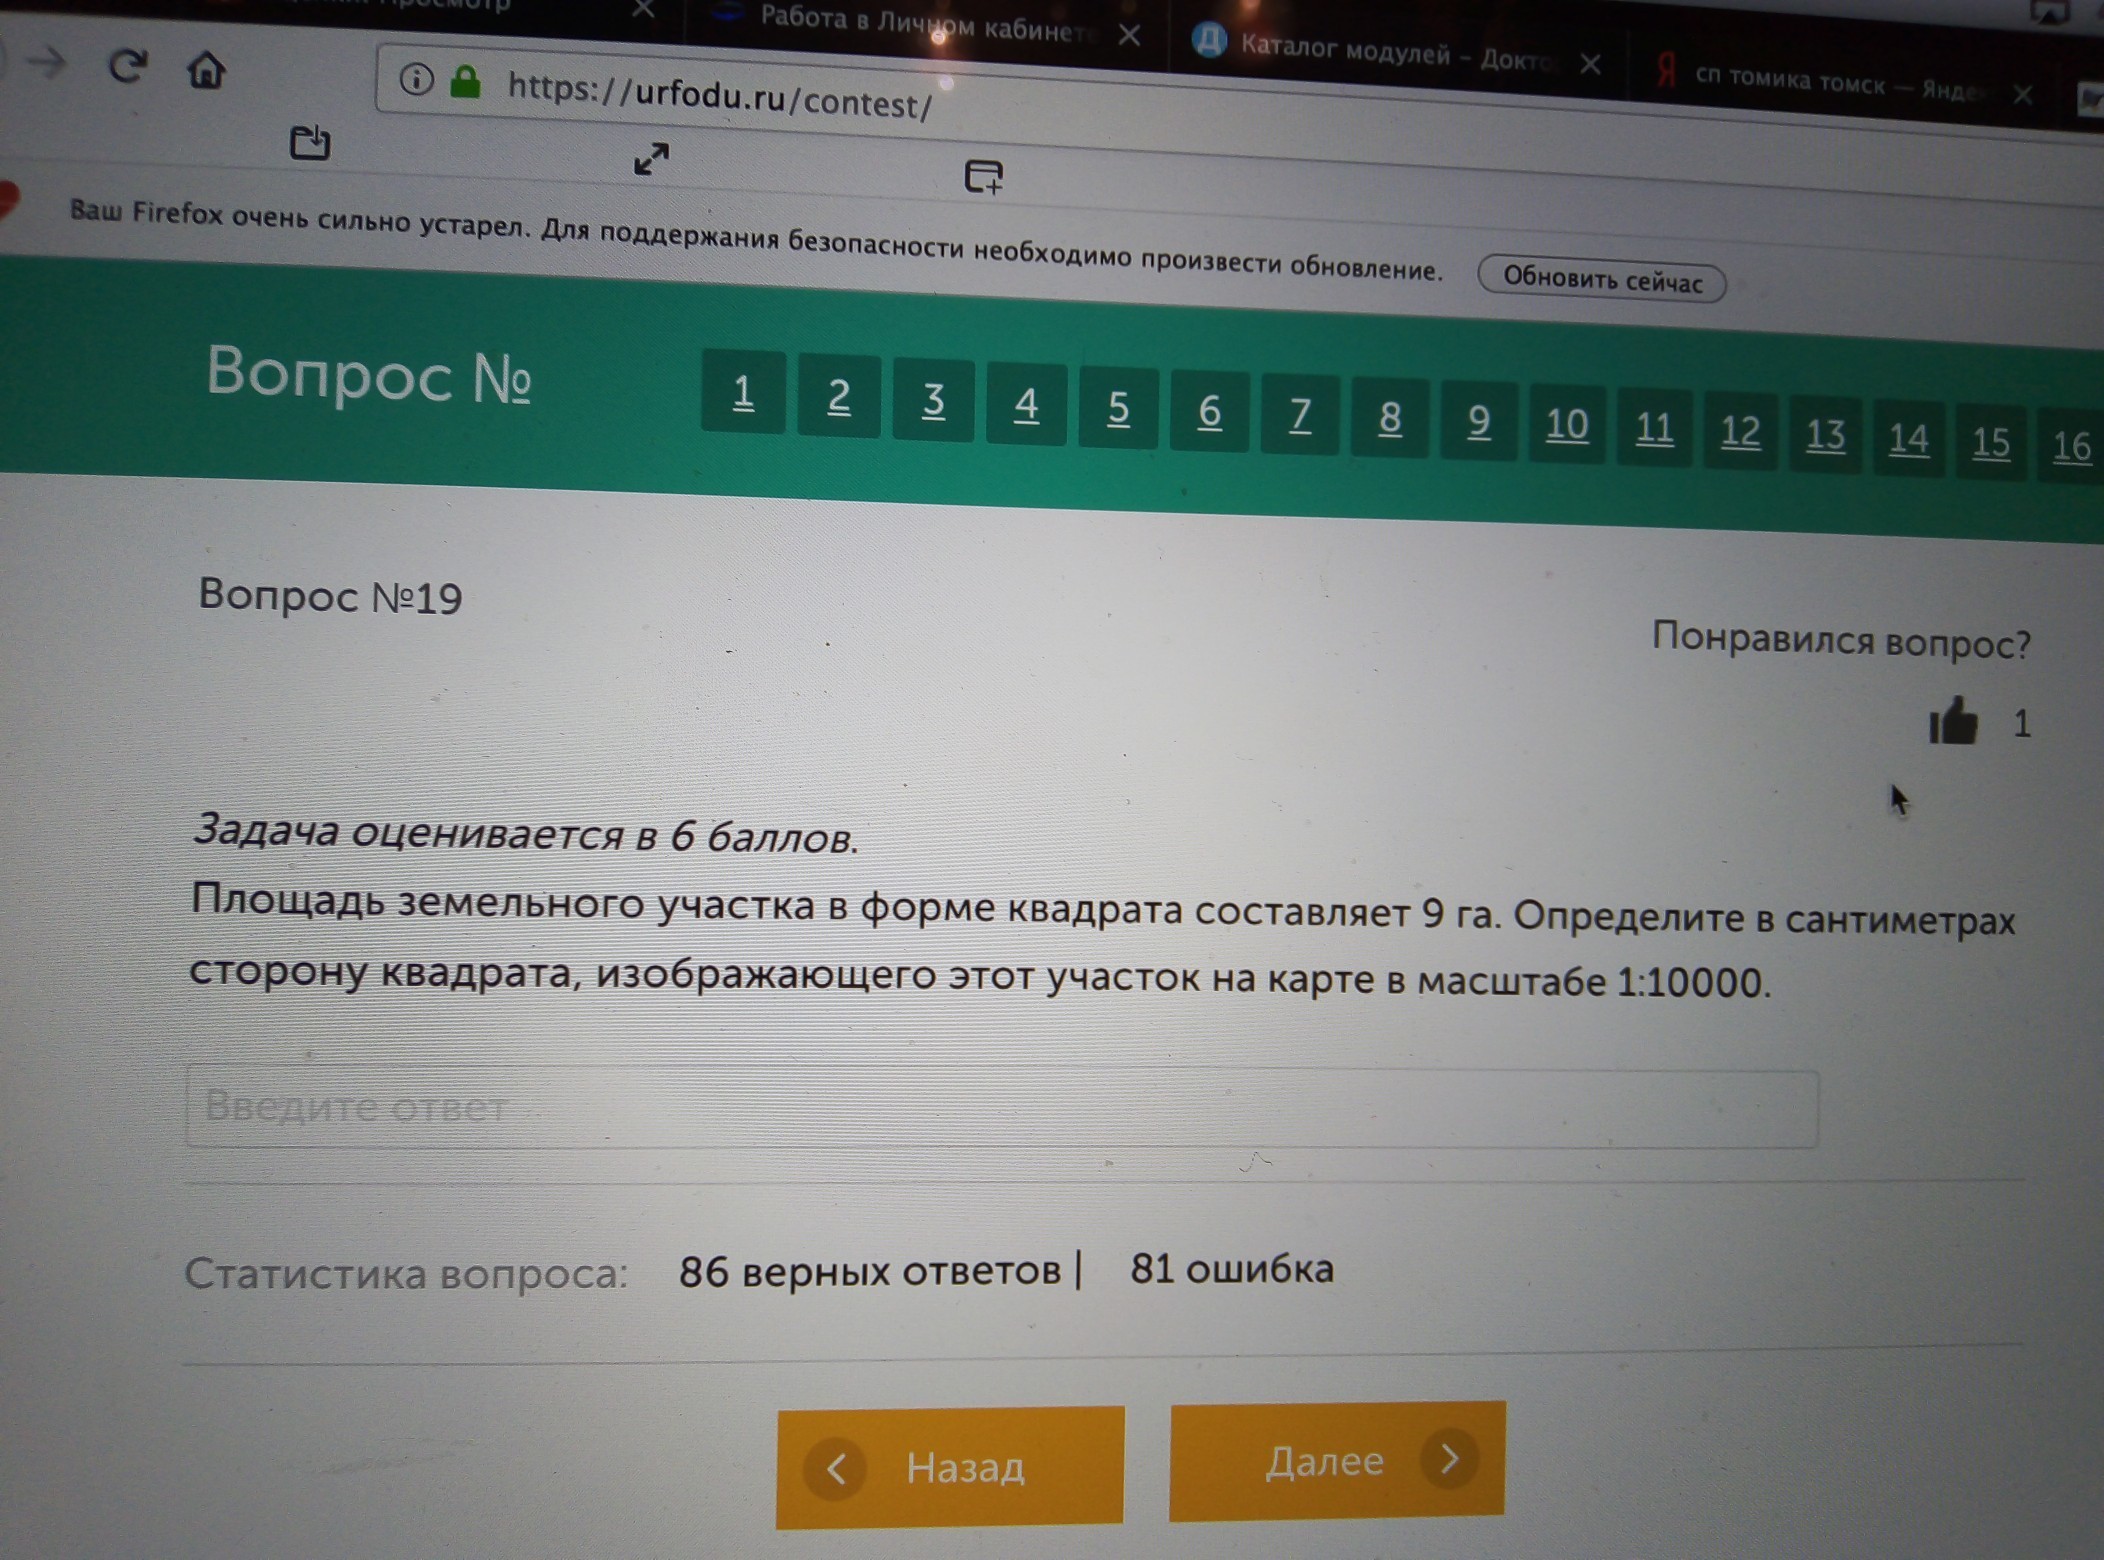Image resolution: width=2104 pixels, height=1560 pixels.
Task: Click the site information icon in address bar
Action: point(416,79)
